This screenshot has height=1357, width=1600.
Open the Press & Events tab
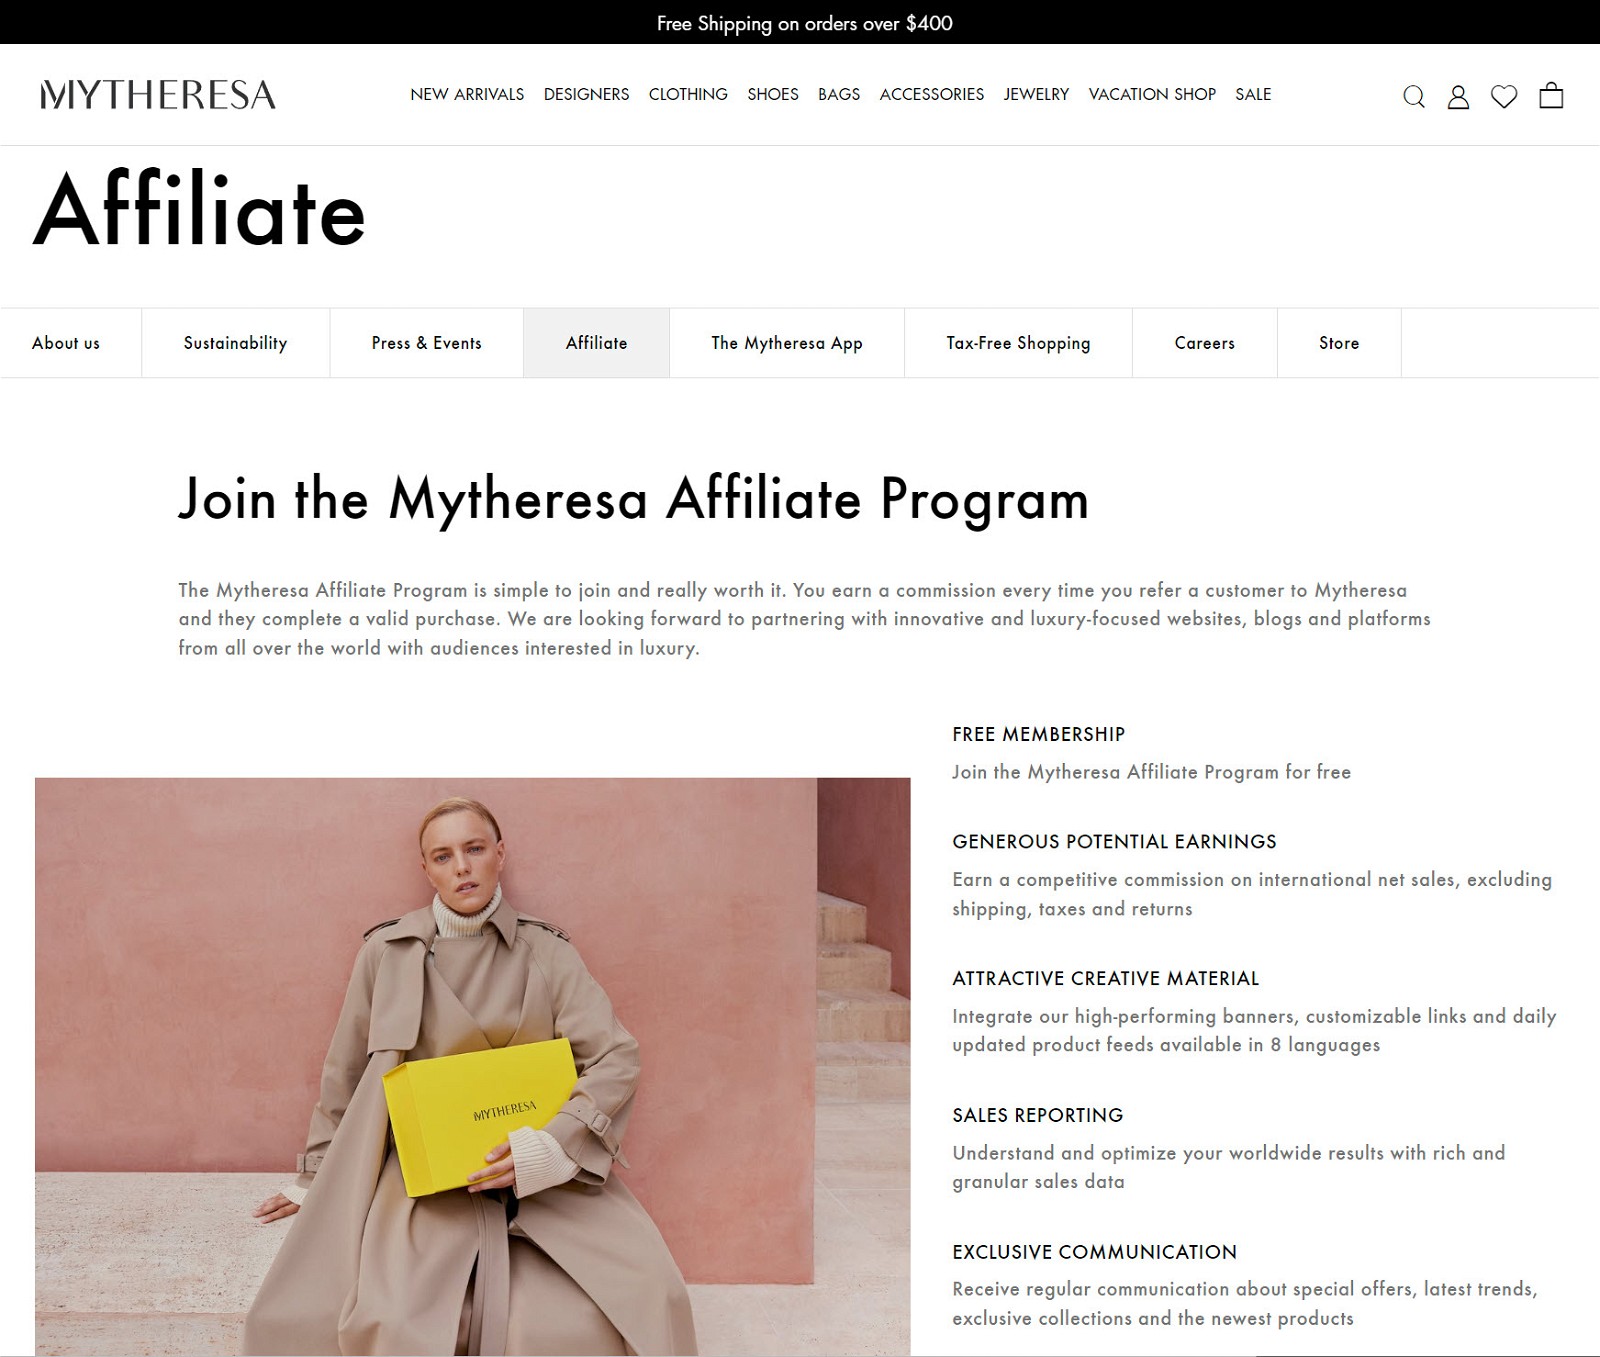pos(426,343)
